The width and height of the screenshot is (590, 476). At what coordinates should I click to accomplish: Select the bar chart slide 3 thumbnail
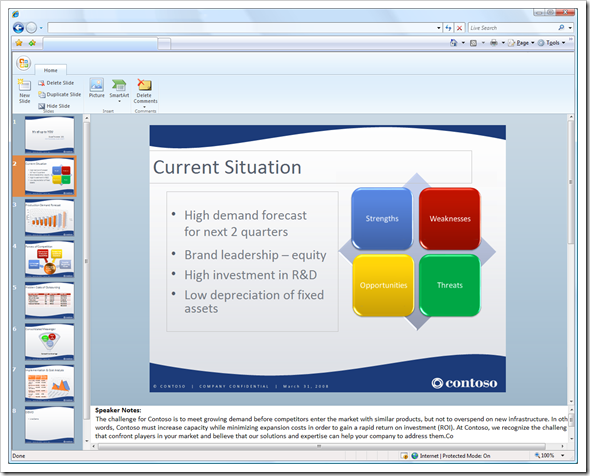pyautogui.click(x=50, y=217)
